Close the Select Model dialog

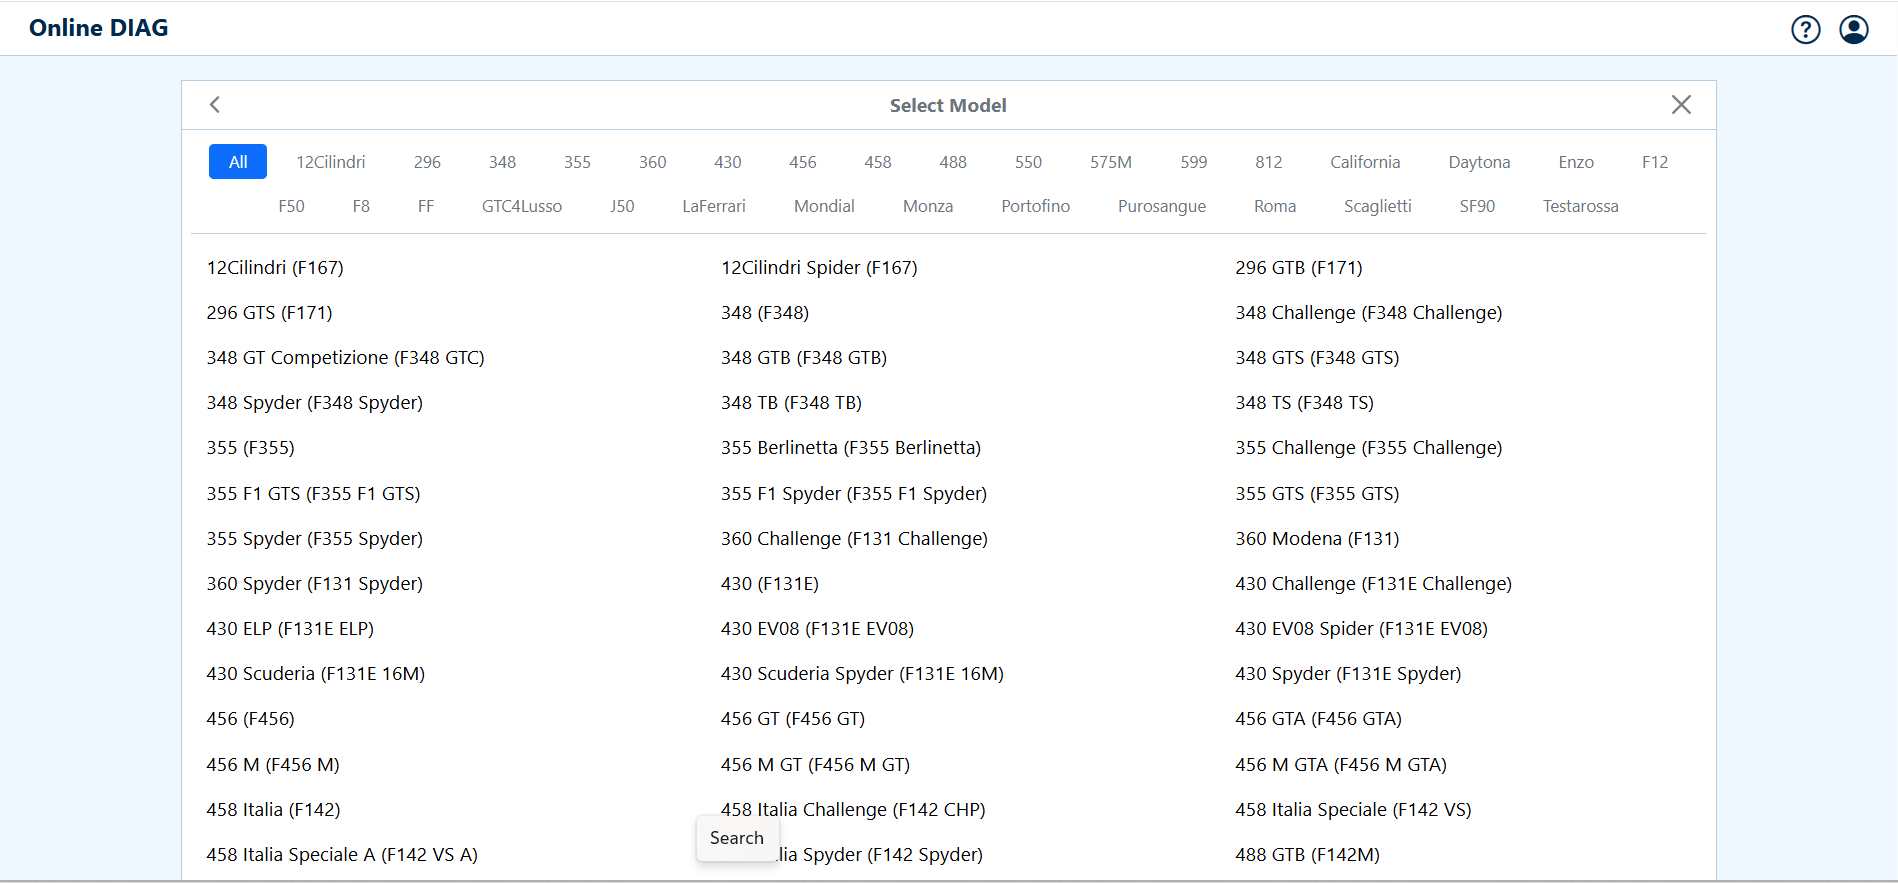pyautogui.click(x=1680, y=105)
